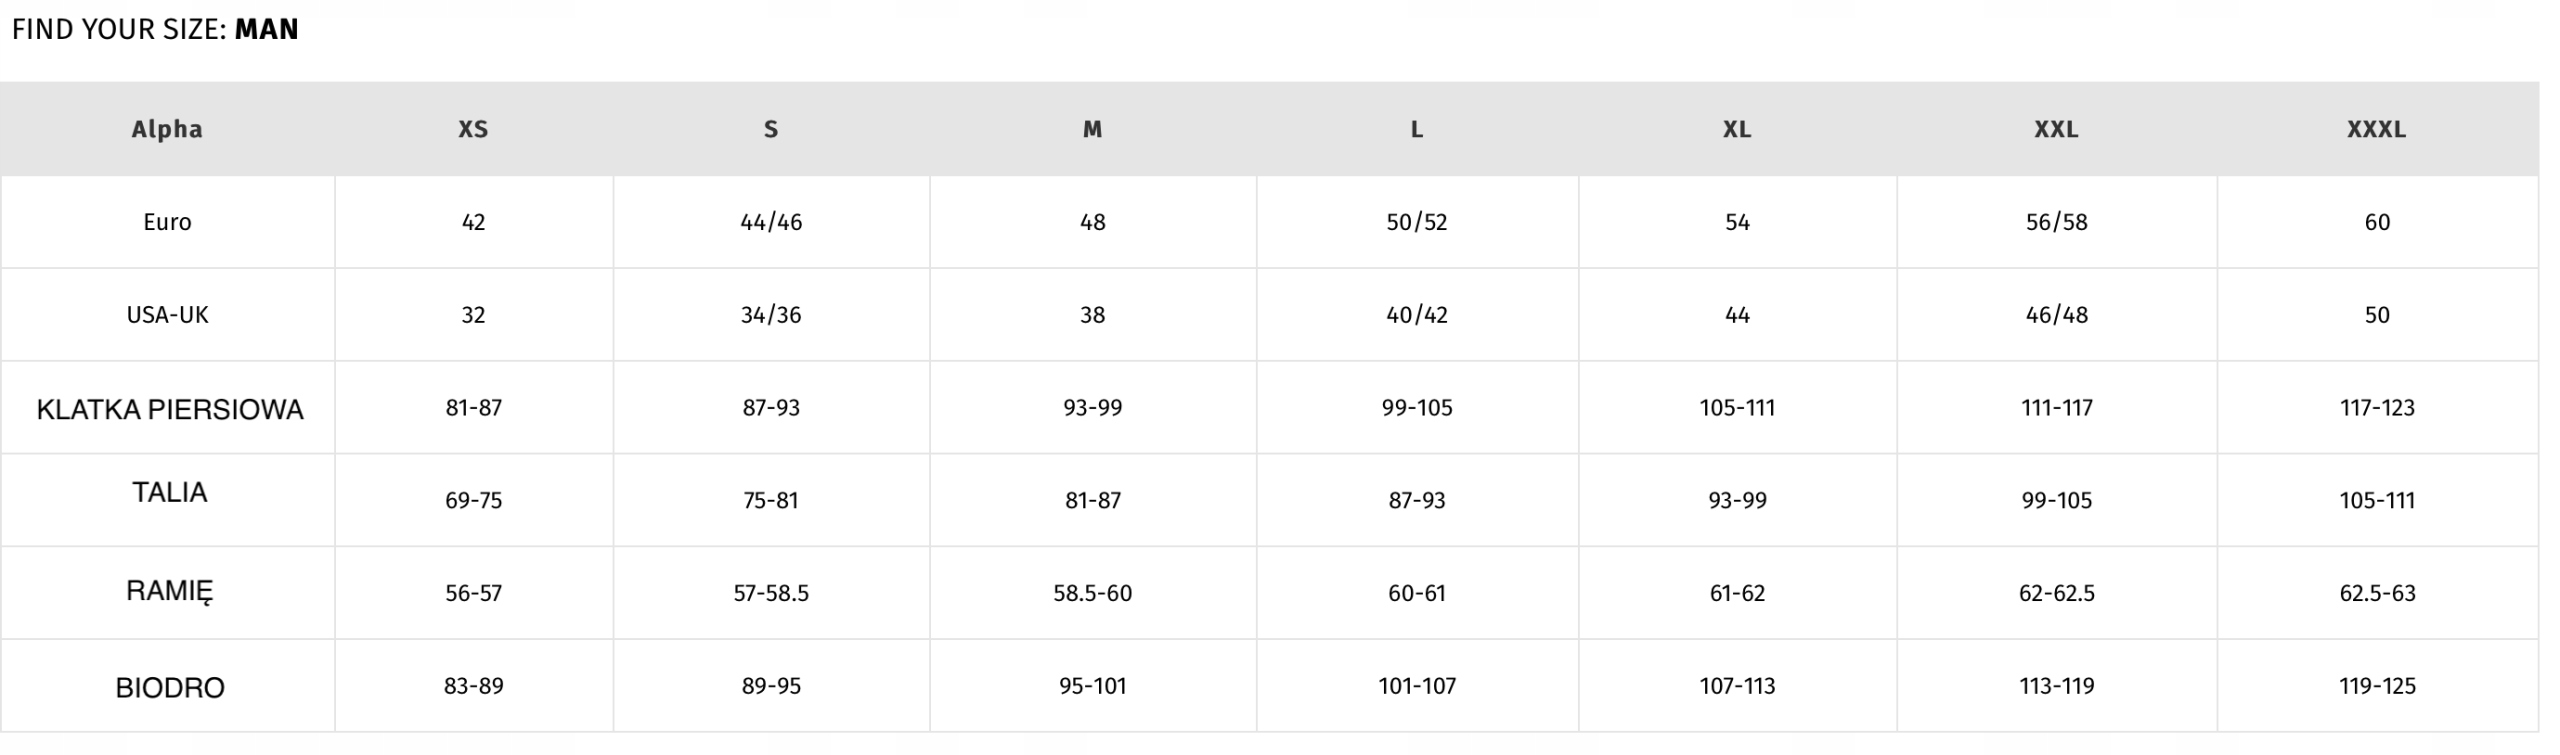The height and width of the screenshot is (755, 2560).
Task: Click the "FIND YOUR SIZE: MAN" heading
Action: (155, 29)
